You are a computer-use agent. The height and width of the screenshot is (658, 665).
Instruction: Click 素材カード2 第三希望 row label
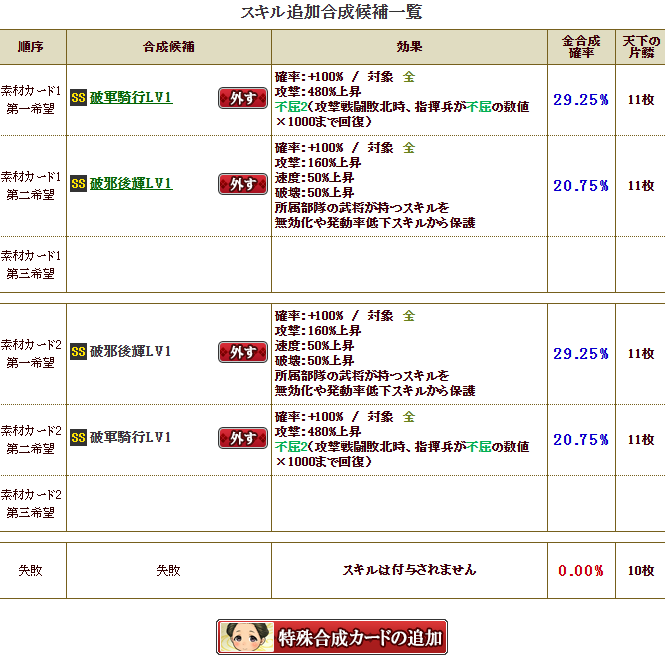31,504
